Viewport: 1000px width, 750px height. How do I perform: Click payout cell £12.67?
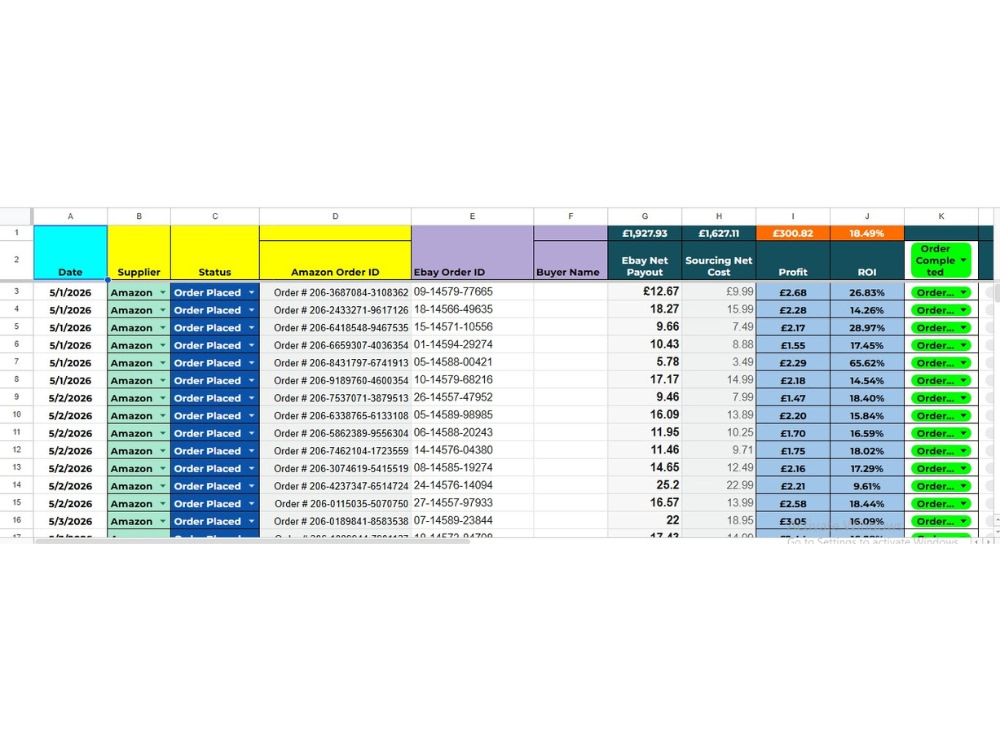645,292
